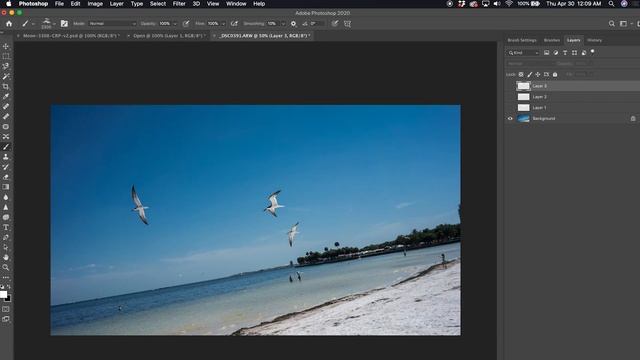Select the Blur tool (droplet icon)
Viewport: 640px width, 360px height.
tap(6, 197)
